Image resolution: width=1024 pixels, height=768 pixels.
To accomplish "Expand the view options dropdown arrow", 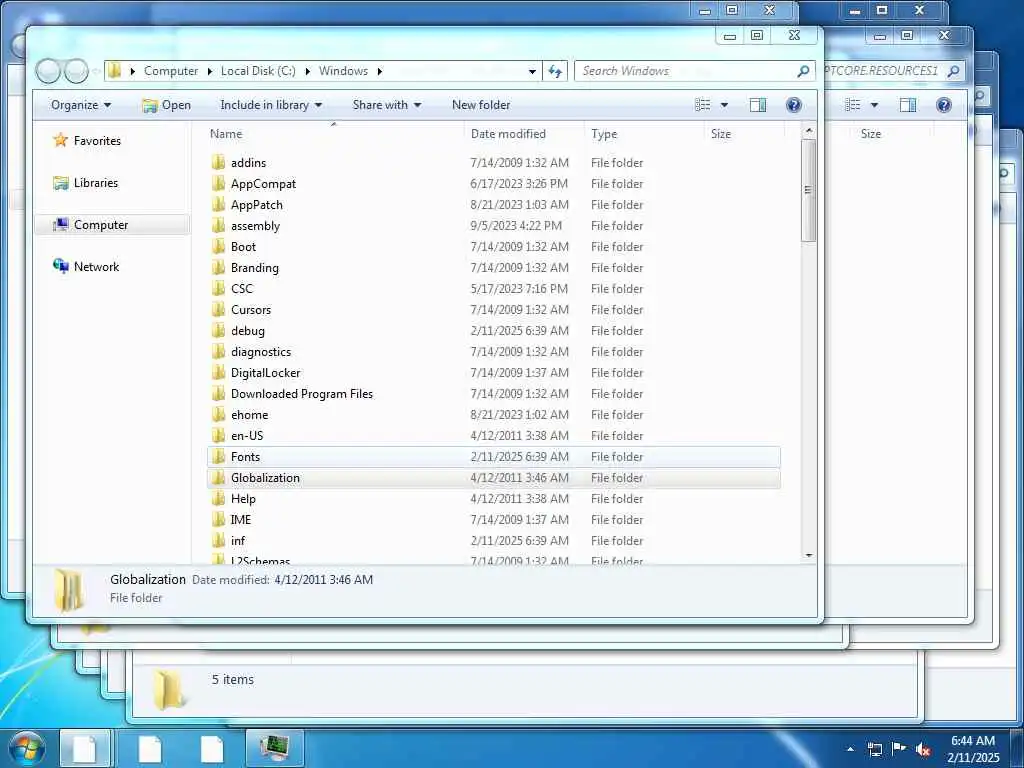I will [x=724, y=104].
